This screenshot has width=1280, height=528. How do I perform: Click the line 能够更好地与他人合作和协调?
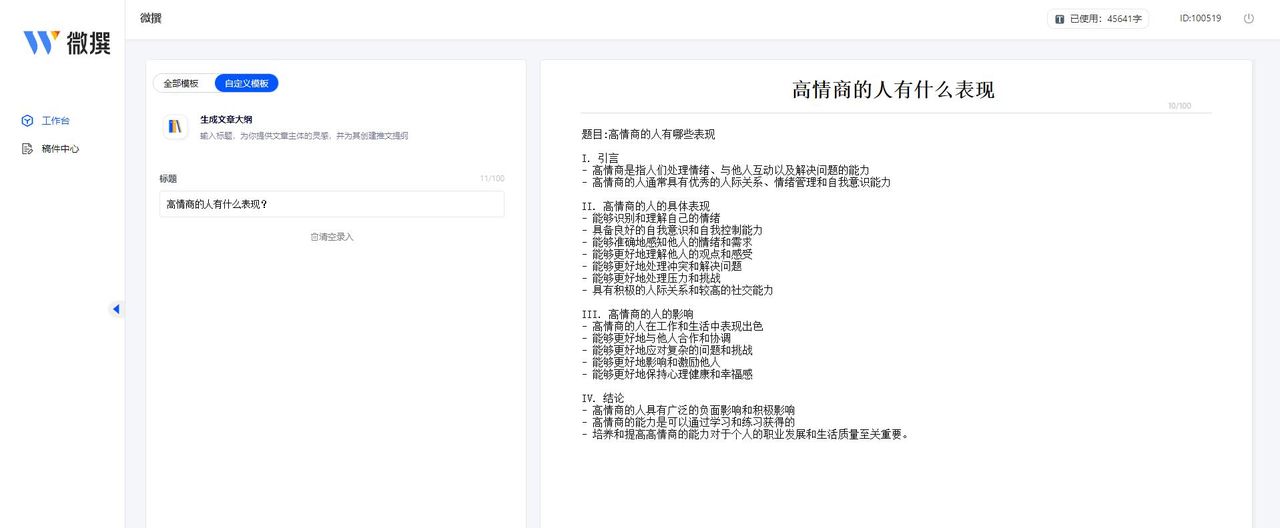click(656, 338)
